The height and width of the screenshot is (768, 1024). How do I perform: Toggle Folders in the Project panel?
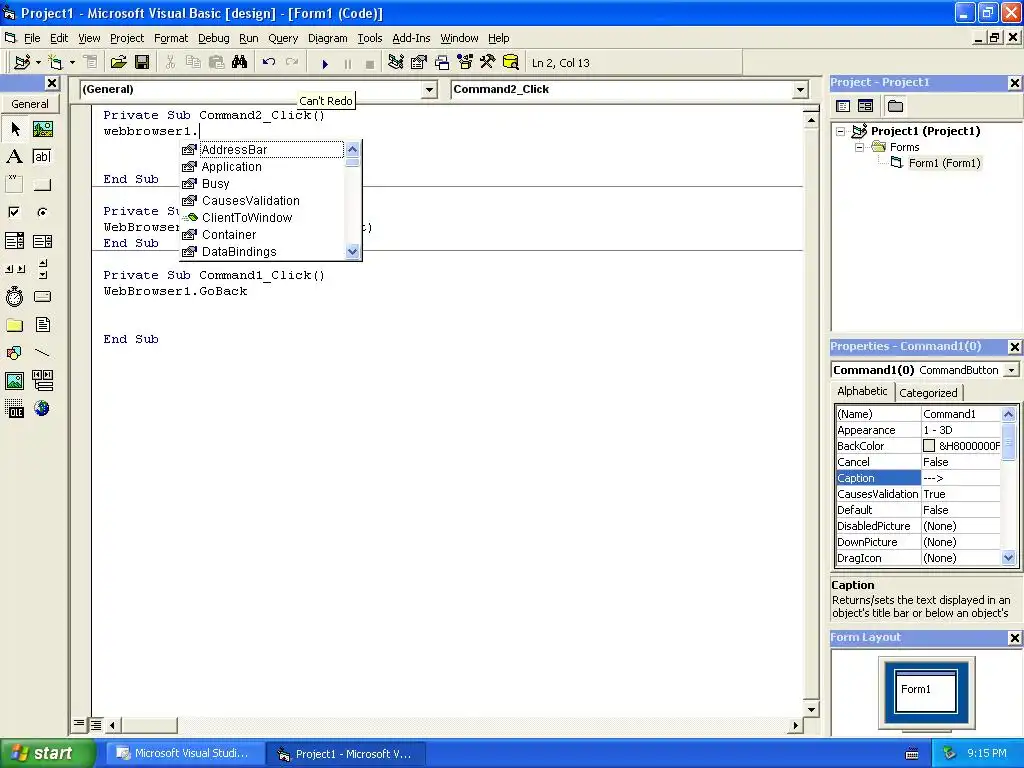(895, 106)
